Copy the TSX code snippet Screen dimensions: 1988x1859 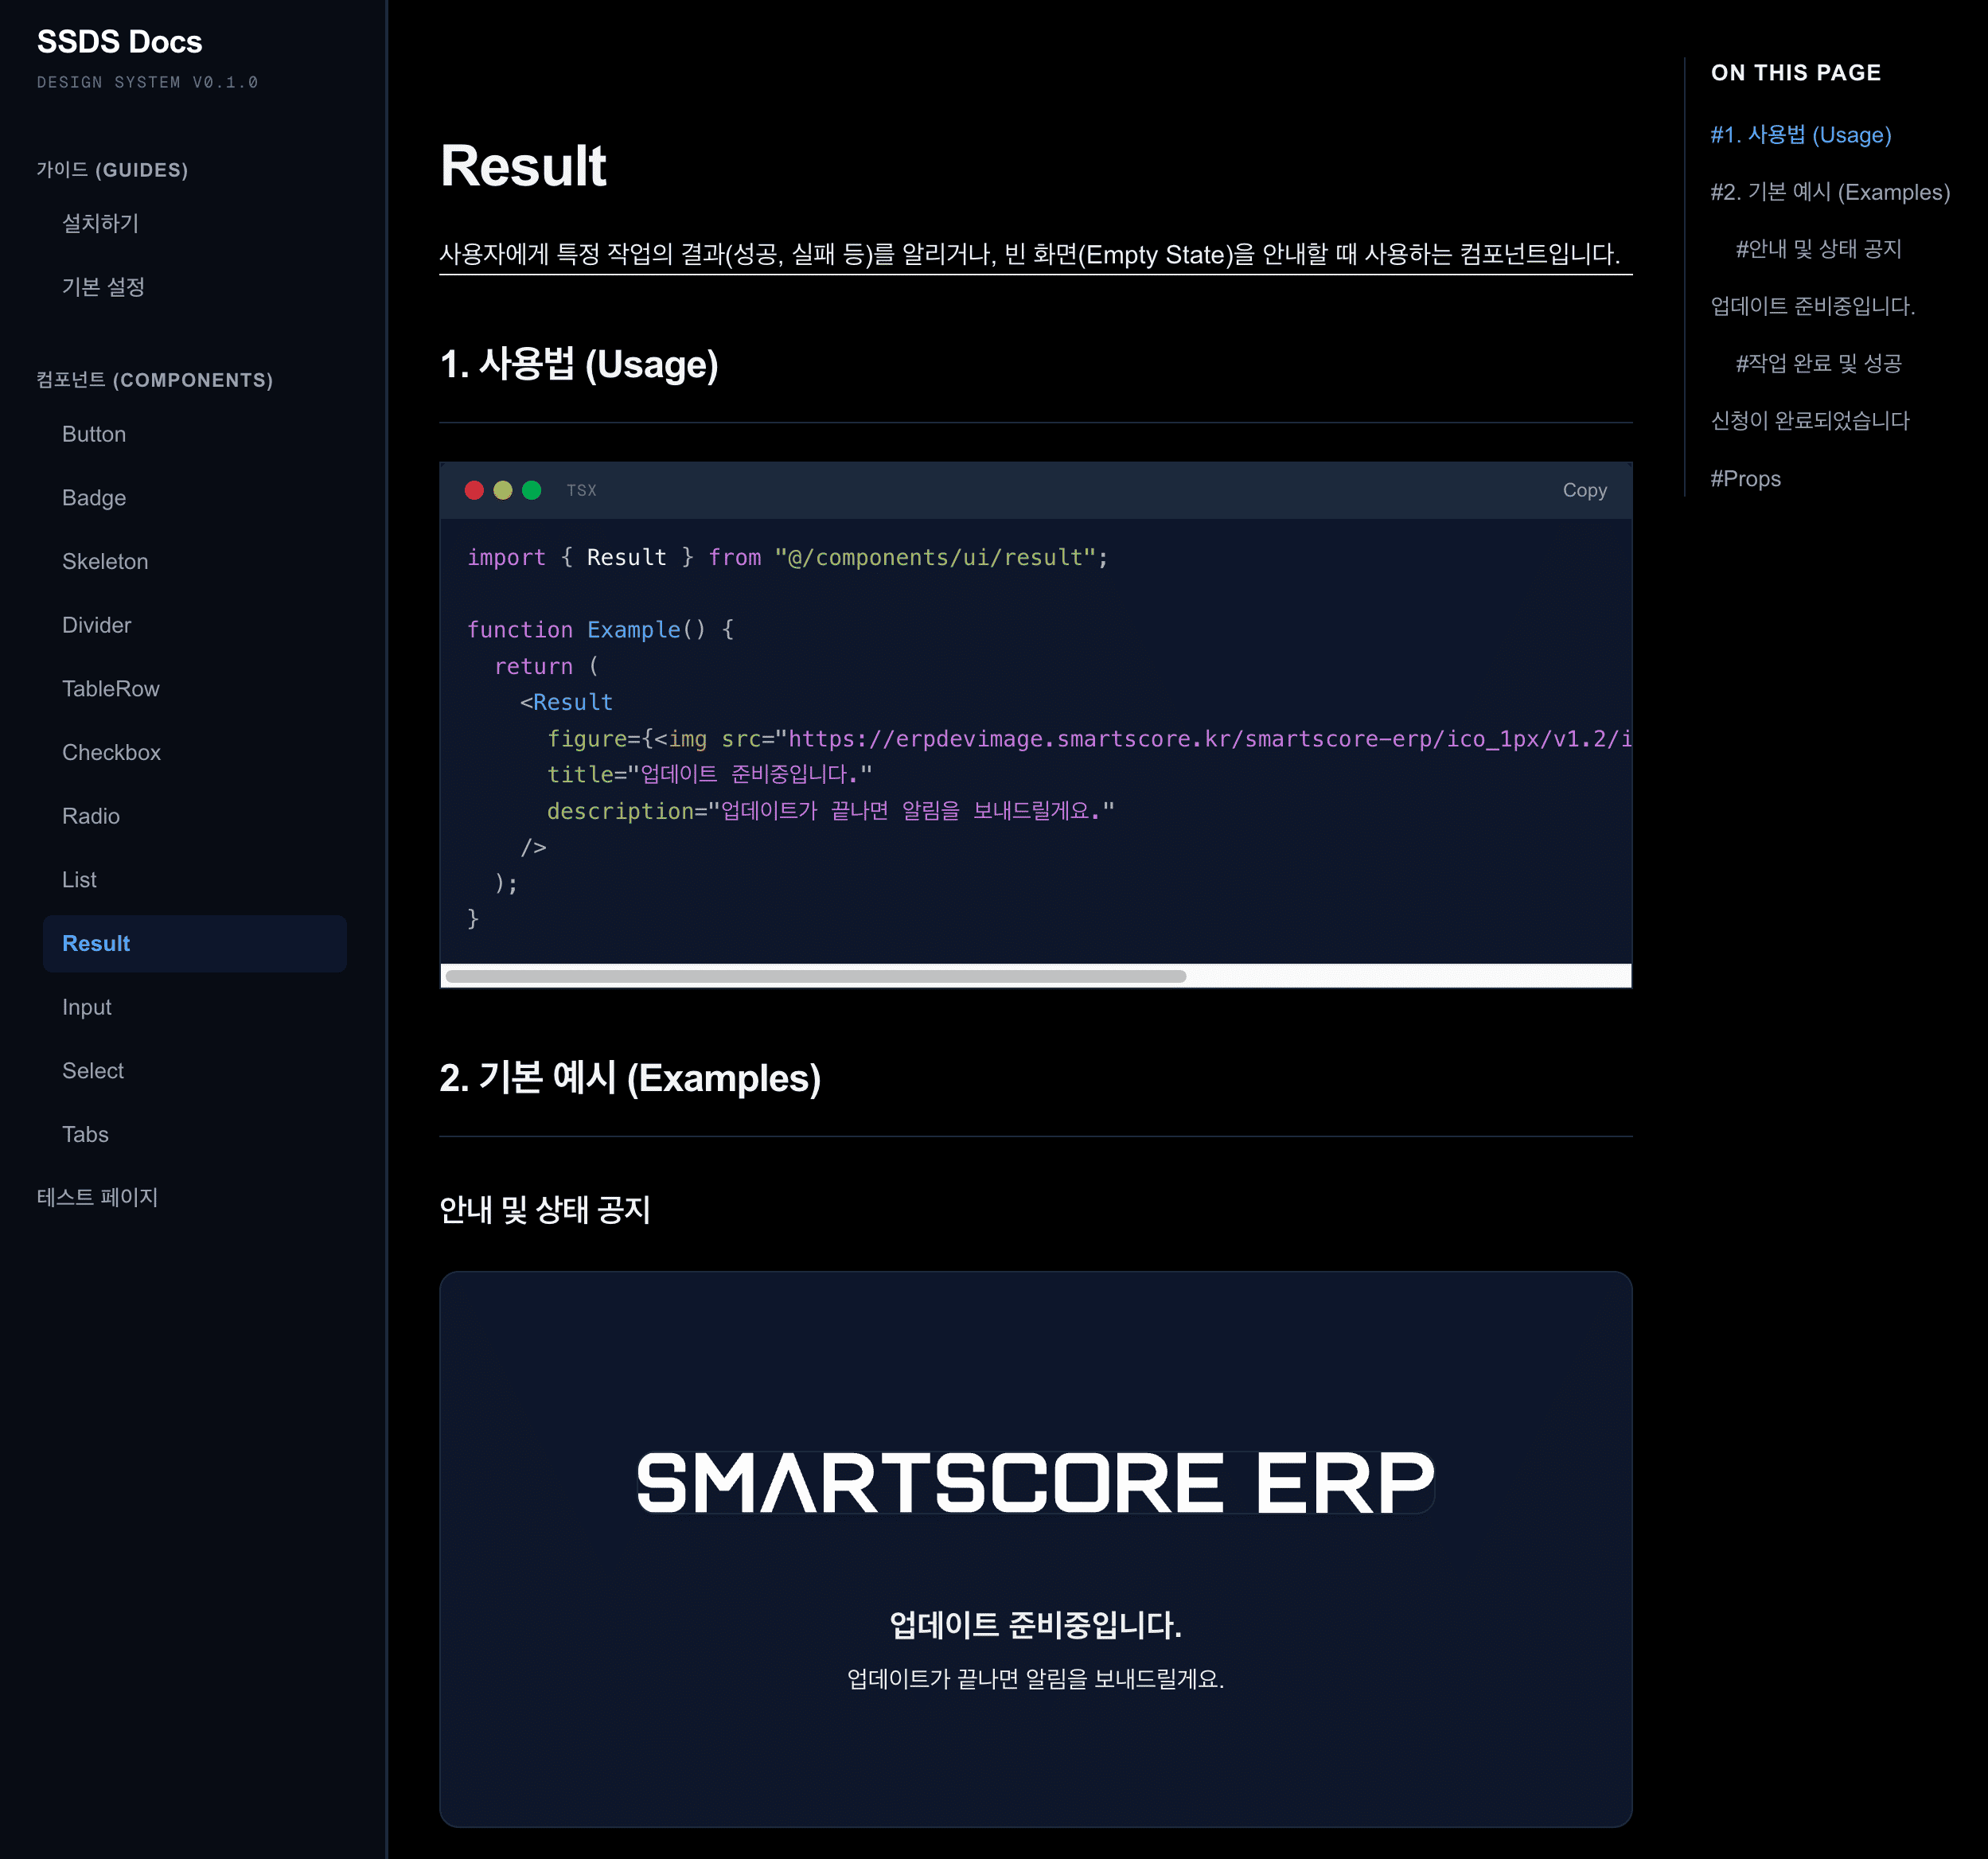(x=1584, y=490)
